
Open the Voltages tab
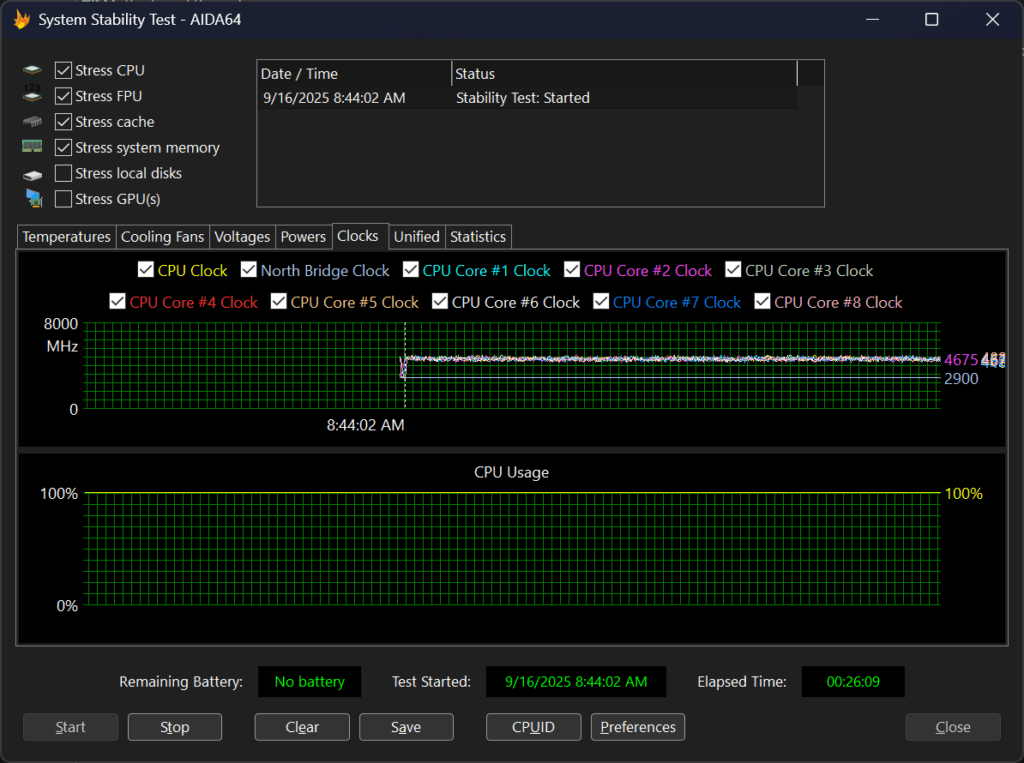click(242, 236)
